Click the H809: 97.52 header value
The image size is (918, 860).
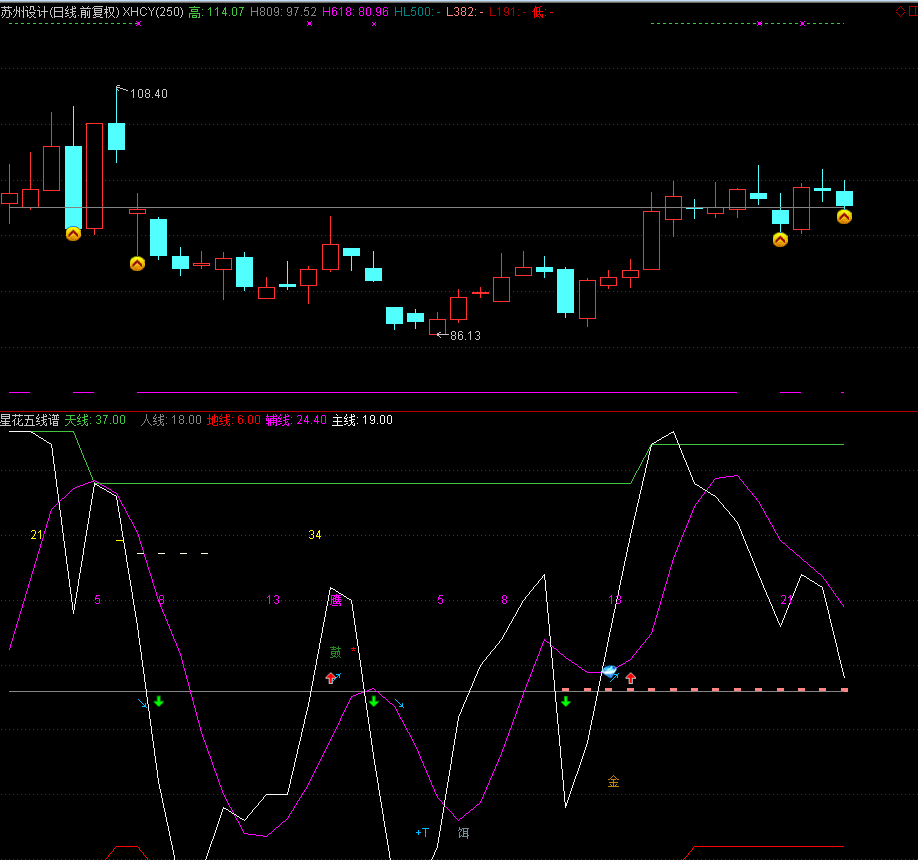click(x=283, y=12)
